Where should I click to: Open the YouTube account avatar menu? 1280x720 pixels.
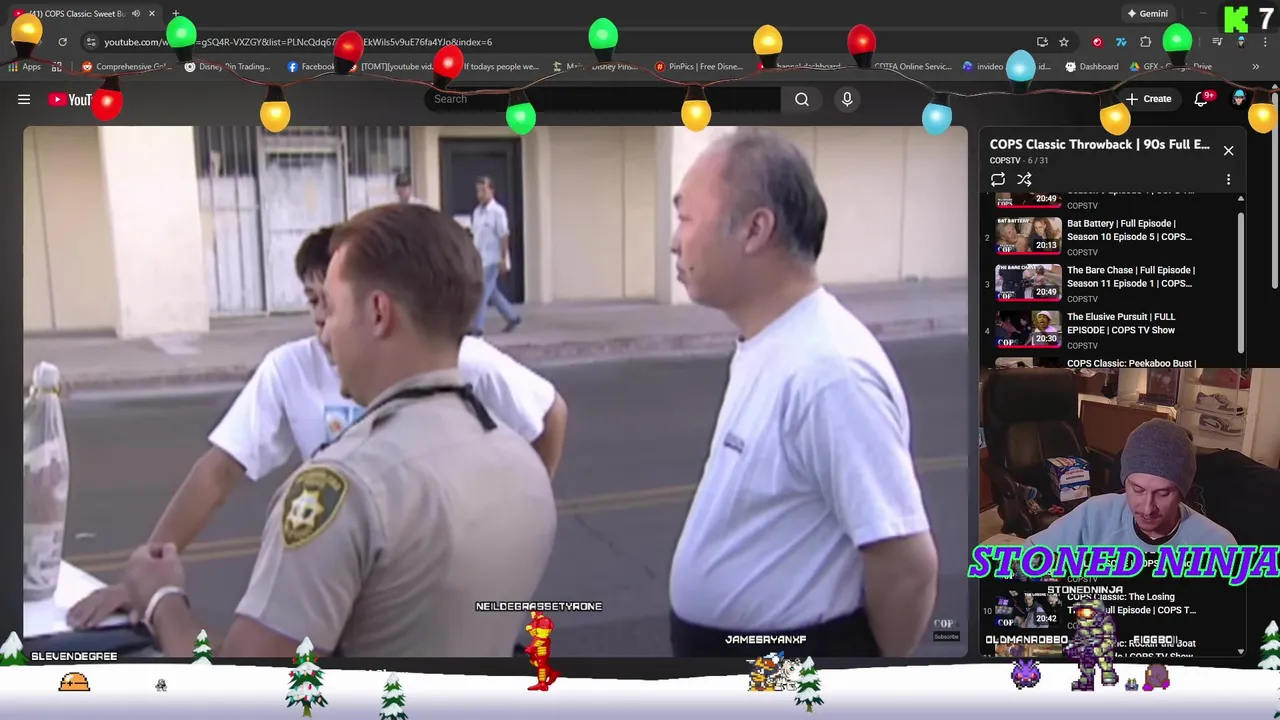click(x=1239, y=99)
